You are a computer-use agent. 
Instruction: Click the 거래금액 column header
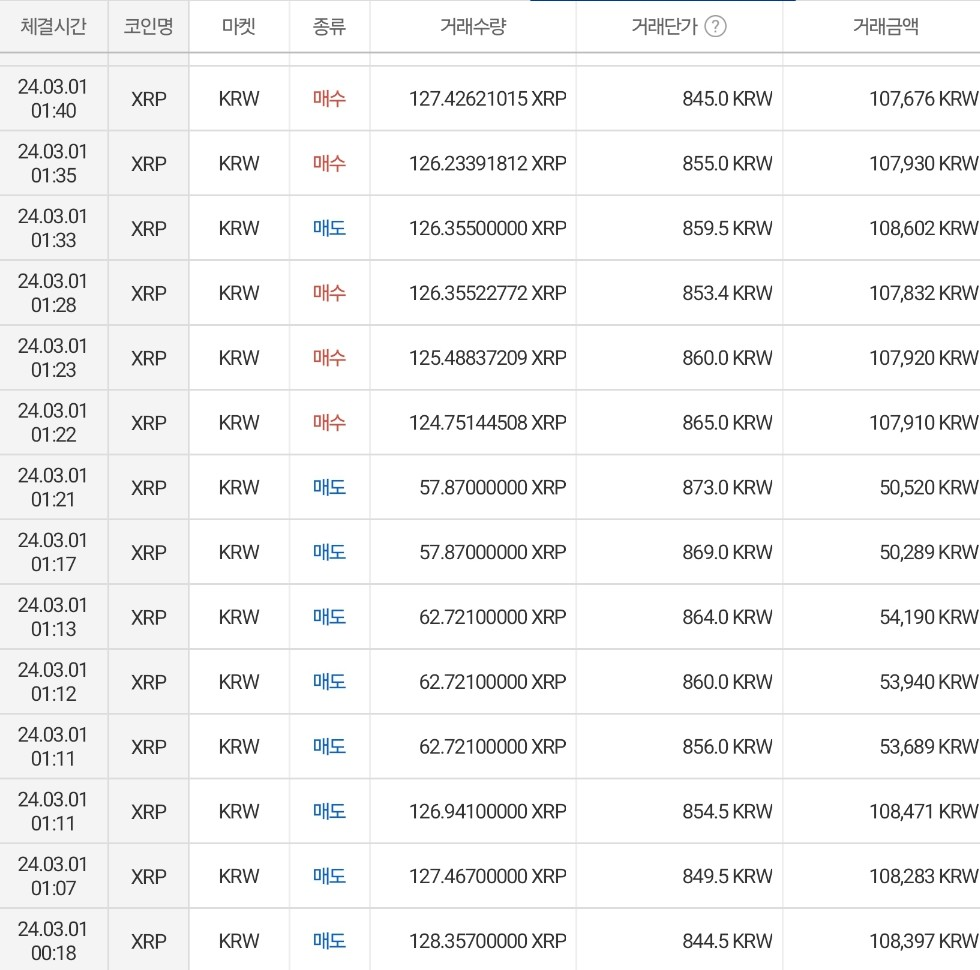pos(886,26)
